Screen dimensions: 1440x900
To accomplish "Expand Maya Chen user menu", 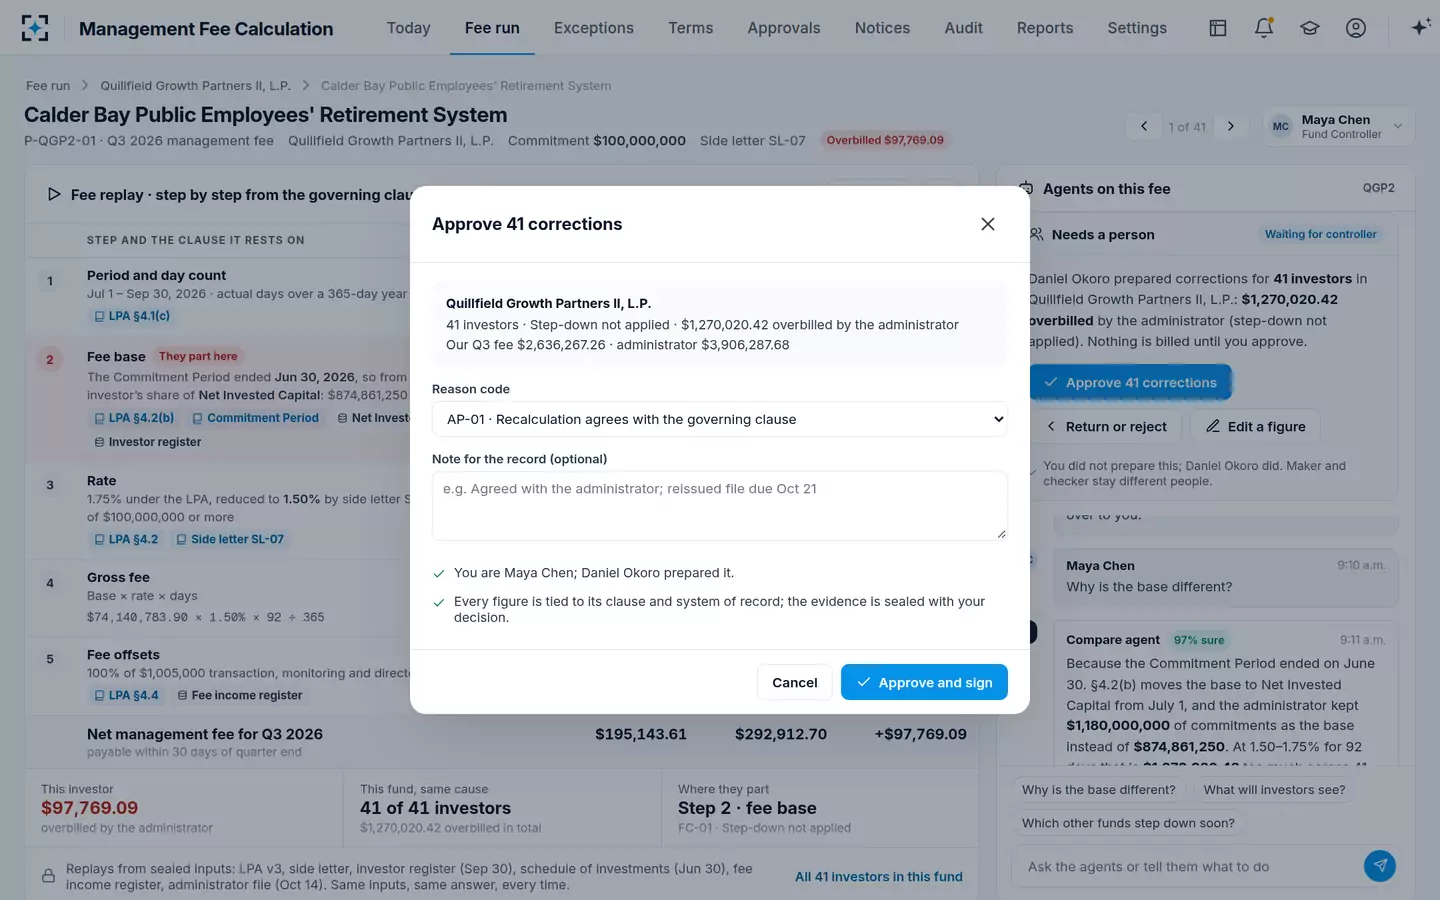I will click(x=1338, y=126).
